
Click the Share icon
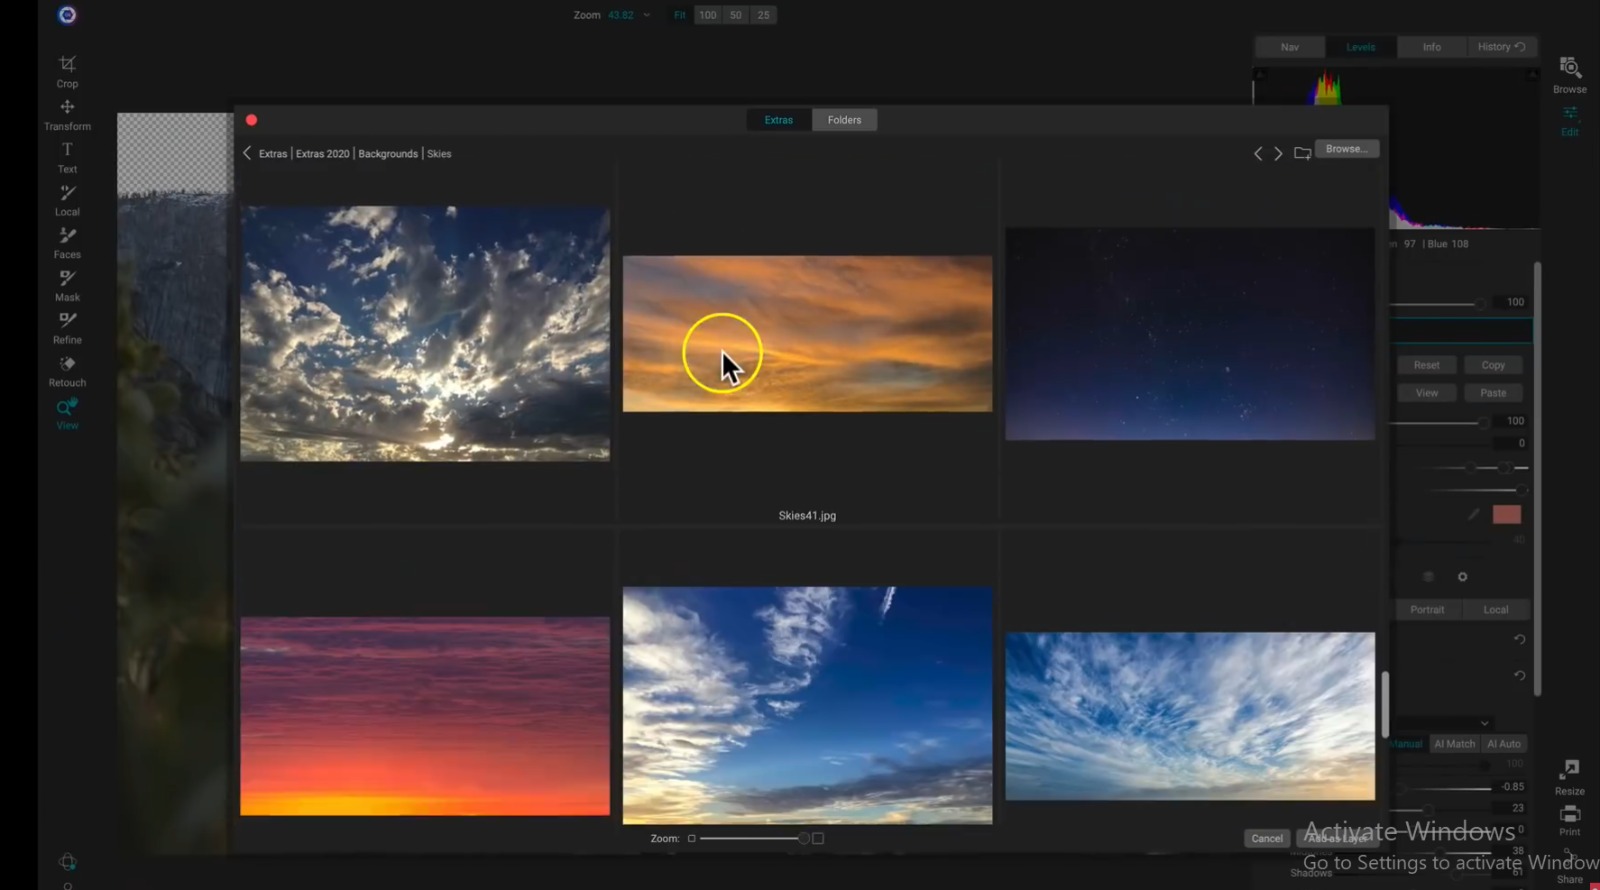point(1570,868)
